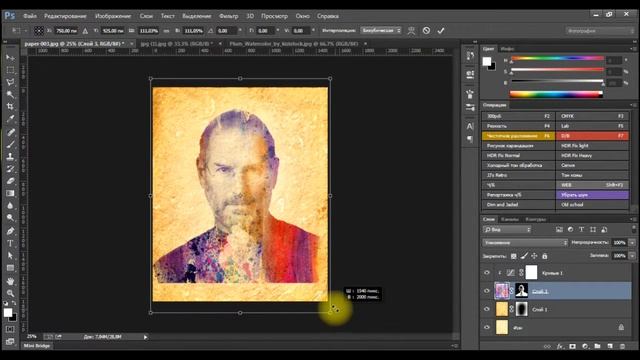Open the layer filter kind dropdown
This screenshot has height=360, width=640.
[507, 230]
